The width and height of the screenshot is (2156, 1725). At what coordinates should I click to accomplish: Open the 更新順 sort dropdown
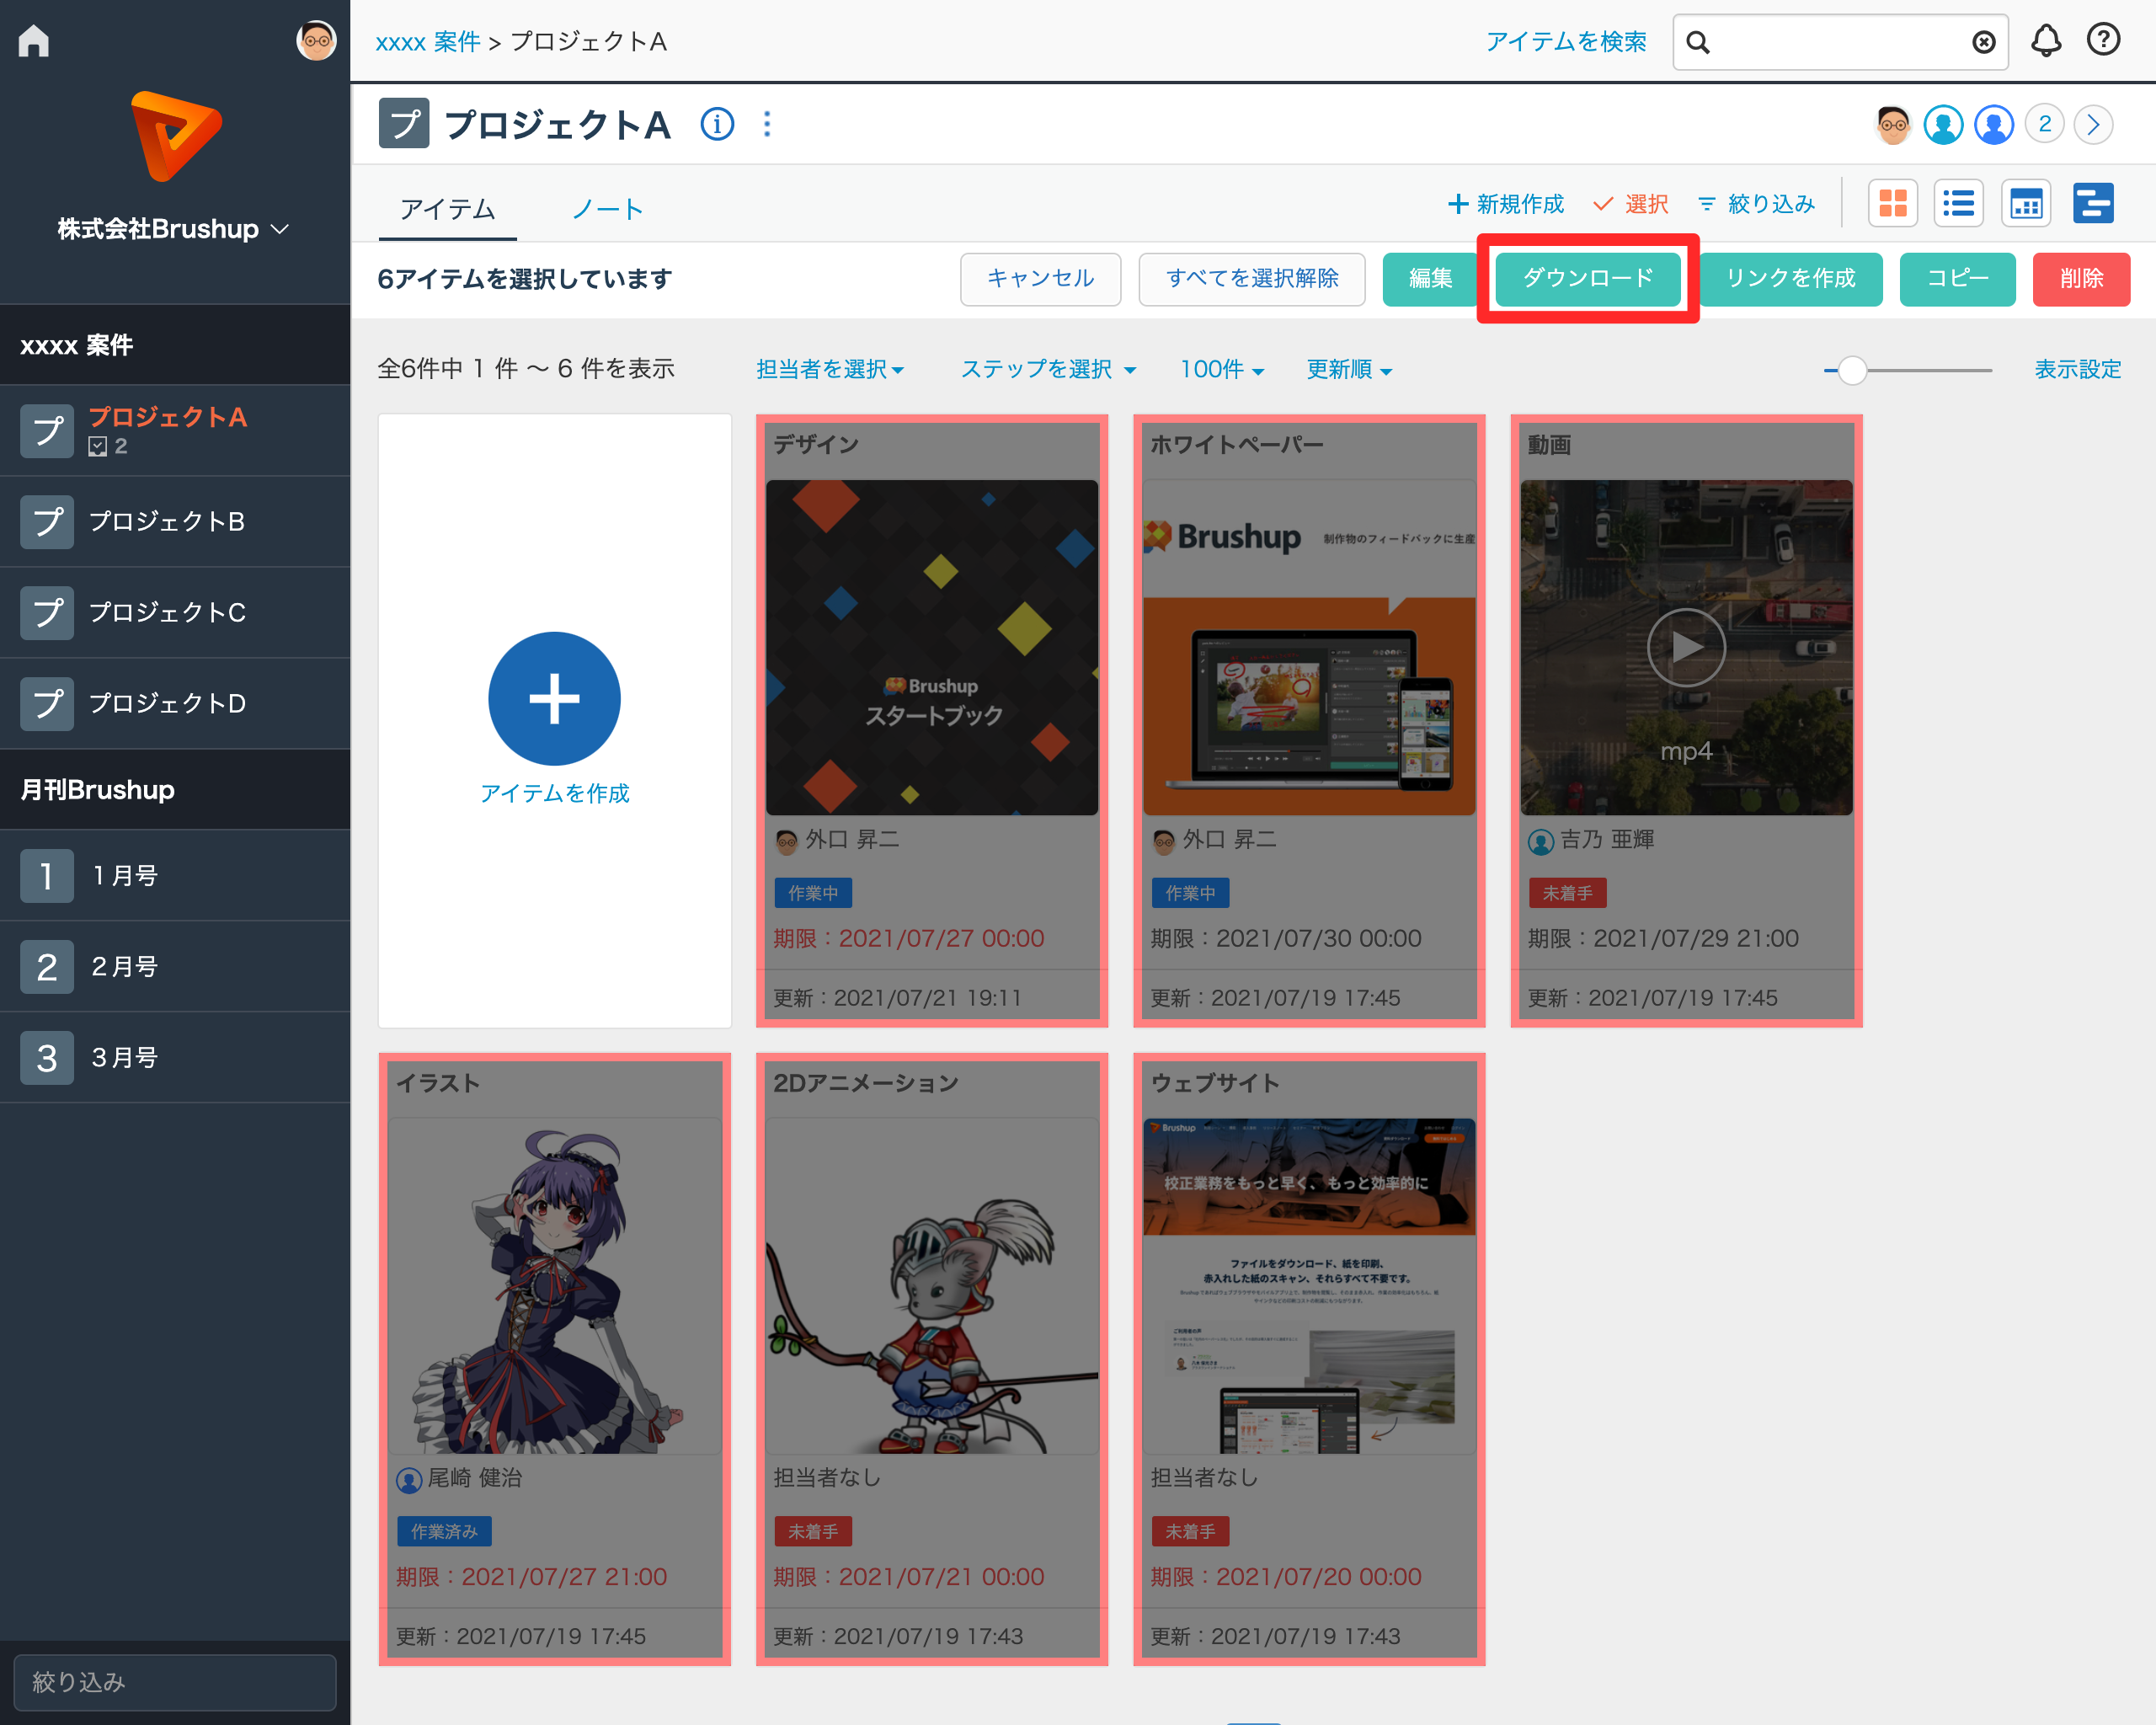pos(1349,369)
